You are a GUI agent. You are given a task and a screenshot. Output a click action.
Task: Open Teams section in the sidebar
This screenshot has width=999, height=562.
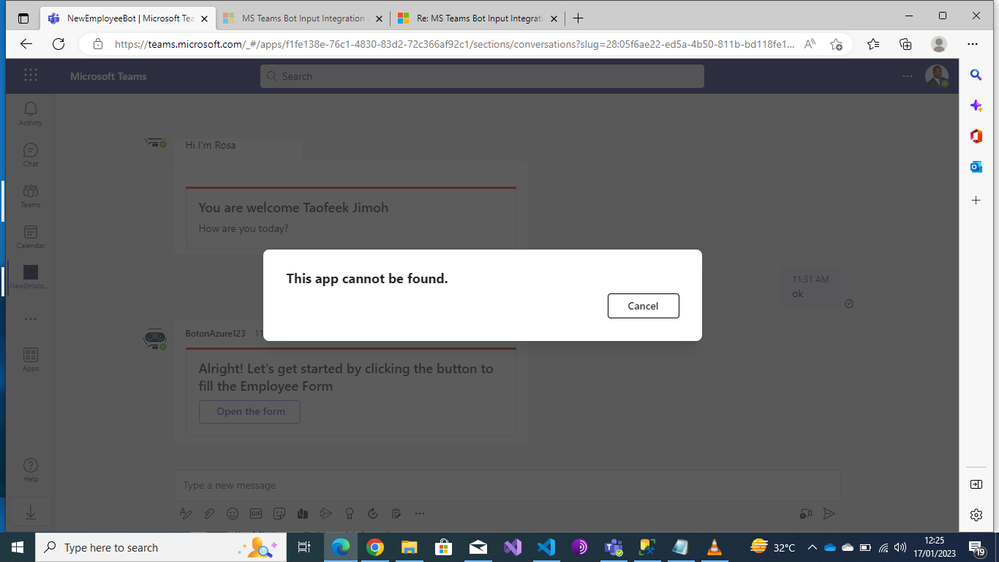coord(30,196)
